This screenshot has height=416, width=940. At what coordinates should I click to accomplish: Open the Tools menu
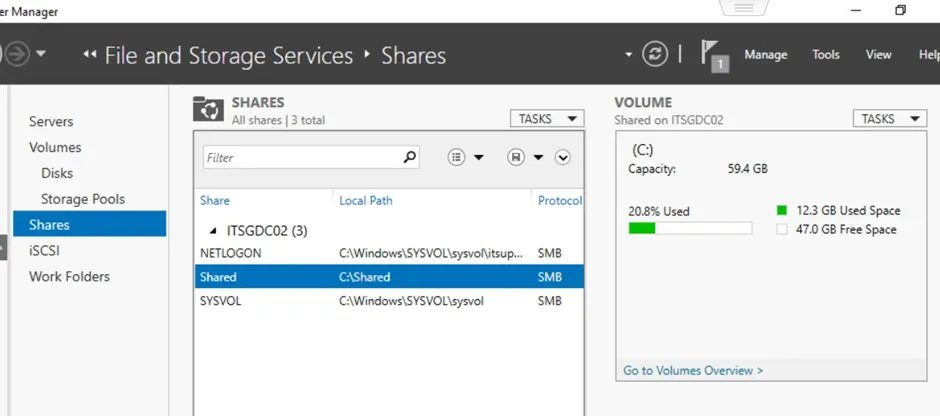click(825, 55)
